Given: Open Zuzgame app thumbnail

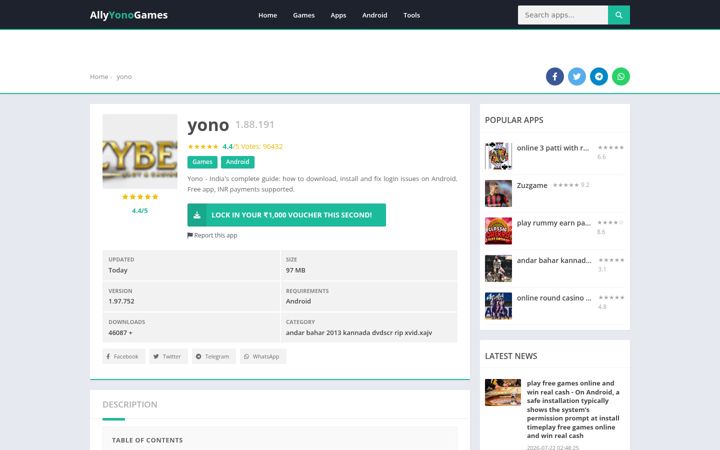Looking at the screenshot, I should tap(498, 193).
